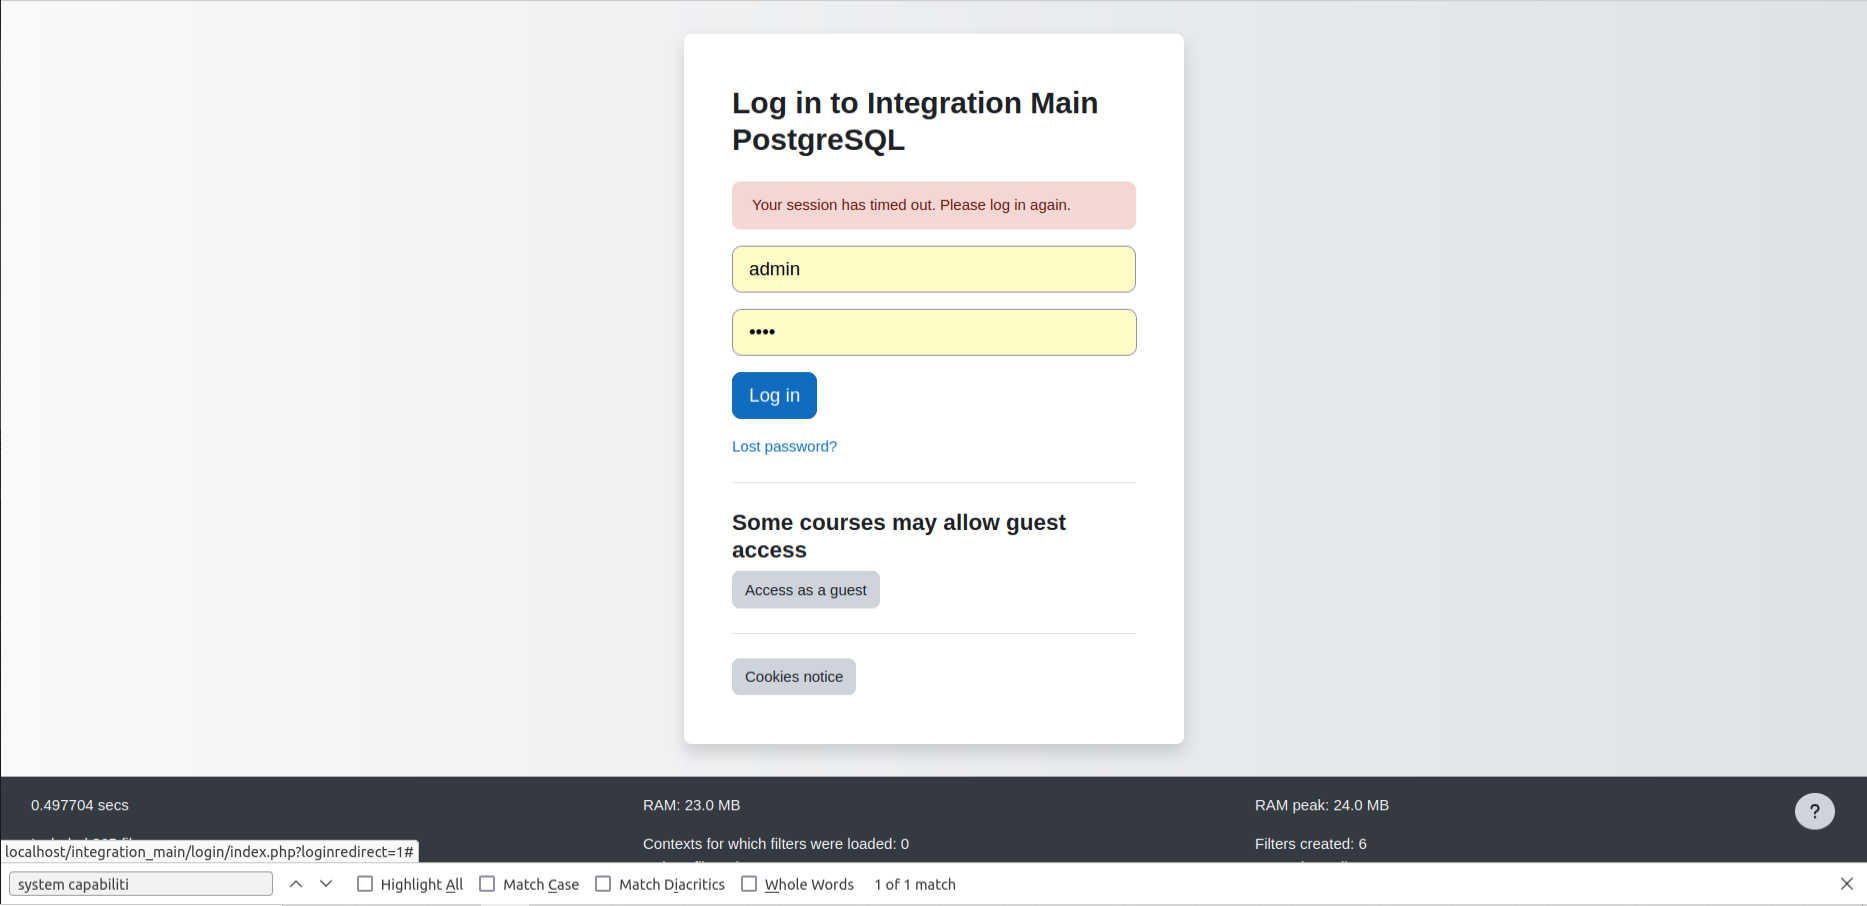The height and width of the screenshot is (906, 1867).
Task: Select the Filters created: 6 text
Action: (1311, 844)
